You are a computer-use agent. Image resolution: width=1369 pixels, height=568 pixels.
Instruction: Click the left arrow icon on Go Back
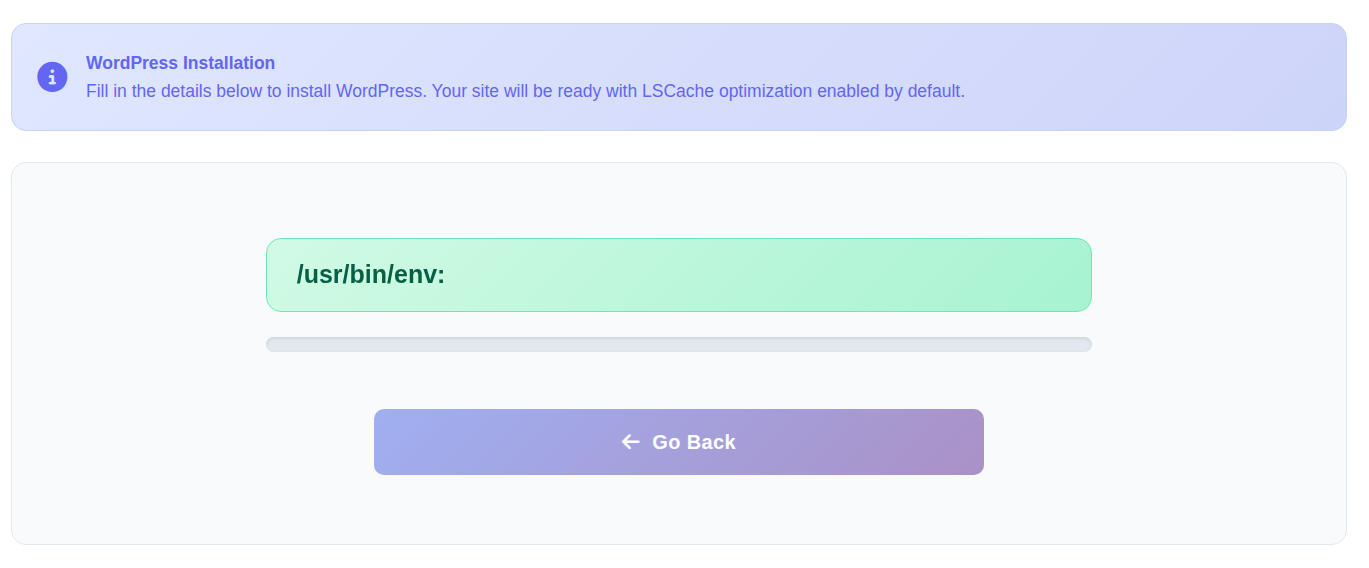[630, 442]
